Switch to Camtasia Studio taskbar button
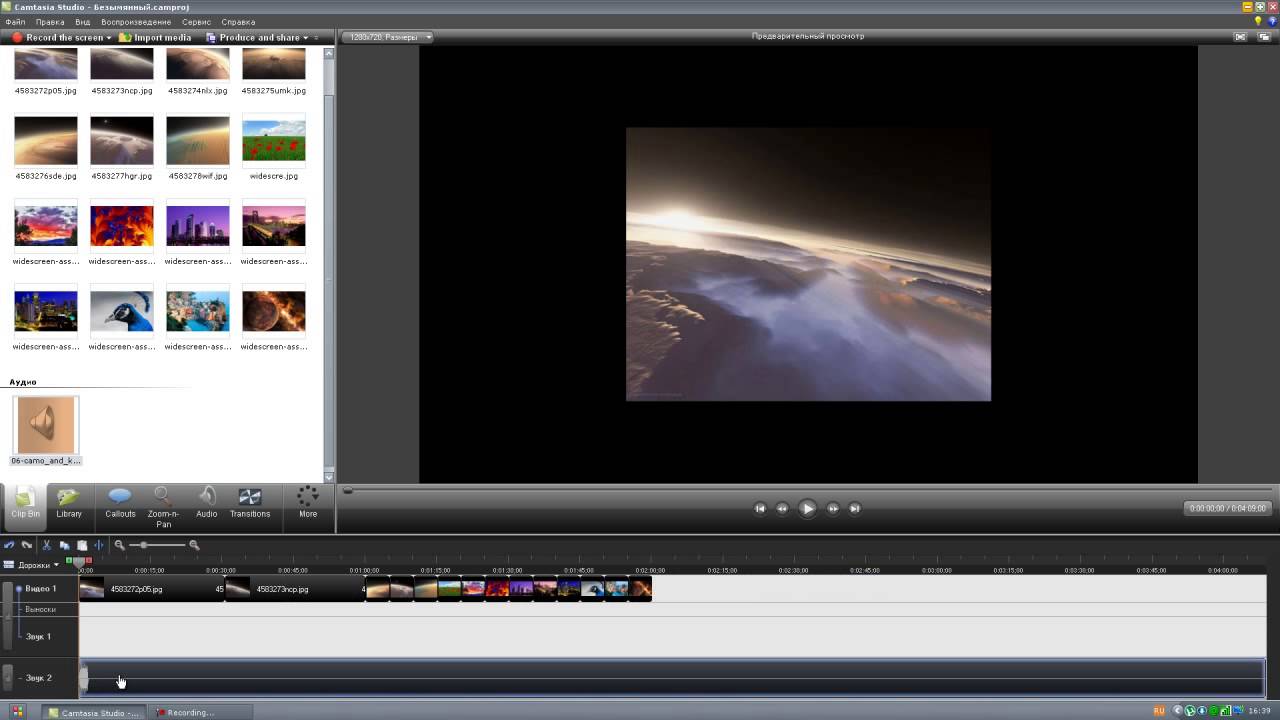1280x720 pixels. coord(95,712)
